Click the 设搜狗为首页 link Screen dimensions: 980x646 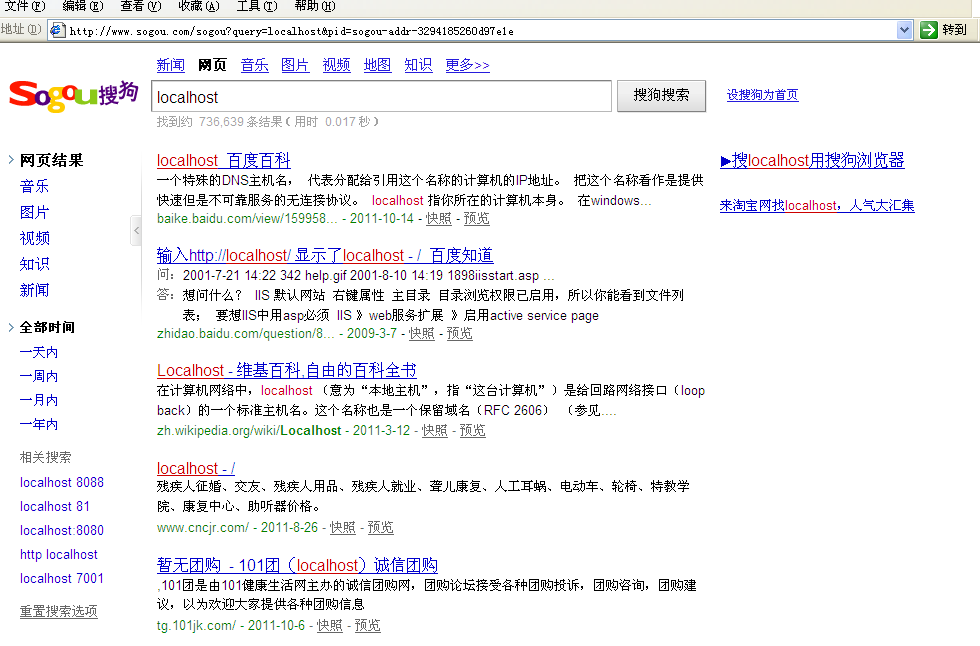coord(762,95)
